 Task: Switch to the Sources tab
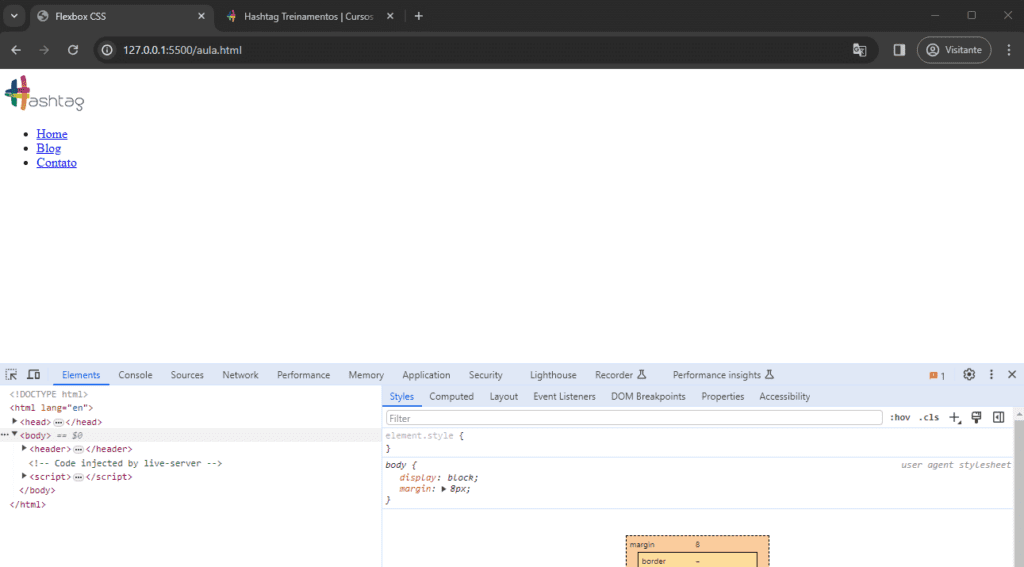click(x=187, y=375)
